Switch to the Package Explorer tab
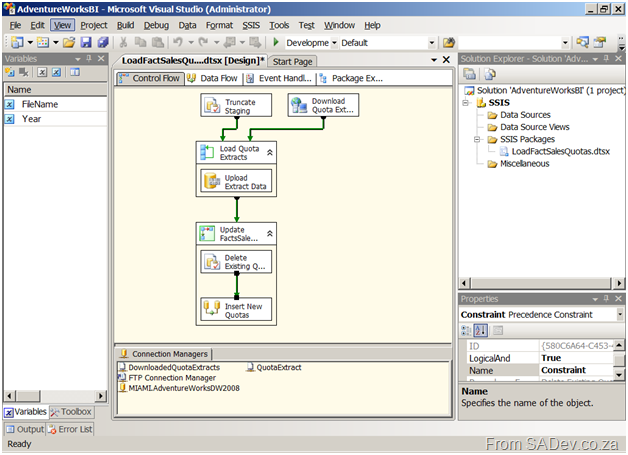Screen dimensions: 628x455 352,78
